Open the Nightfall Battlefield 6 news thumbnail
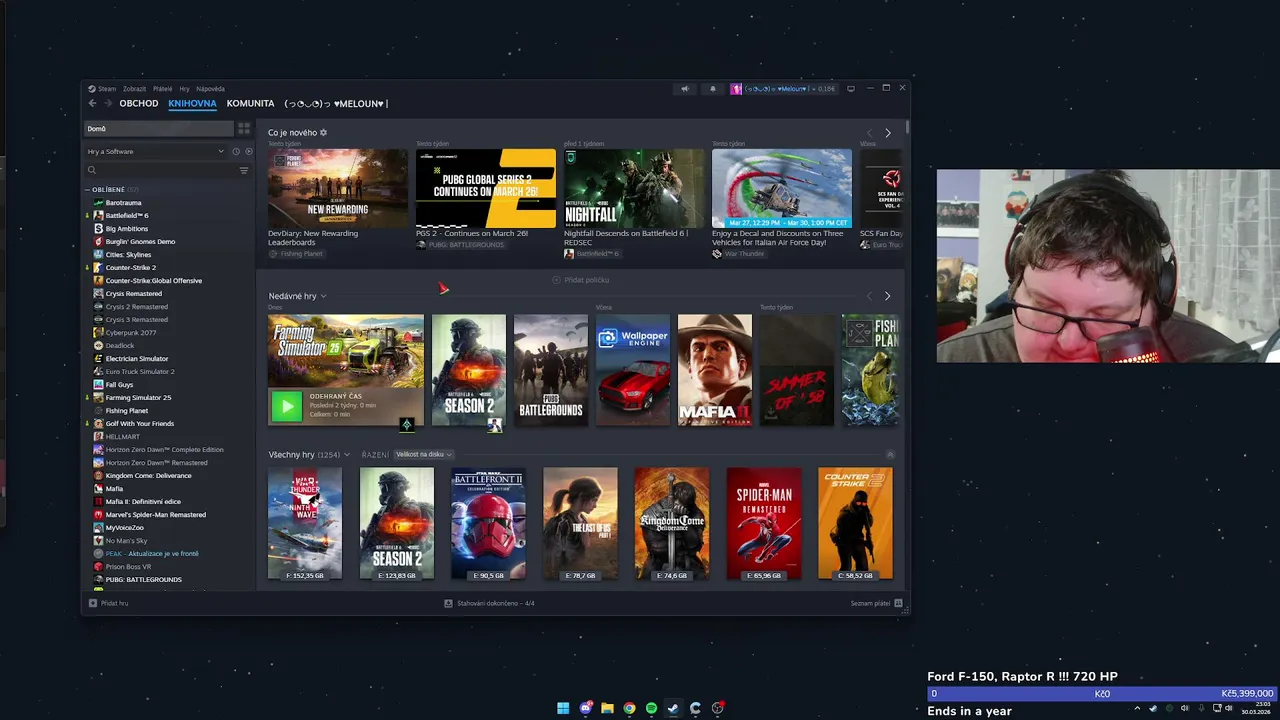Viewport: 1280px width, 720px height. click(x=634, y=189)
